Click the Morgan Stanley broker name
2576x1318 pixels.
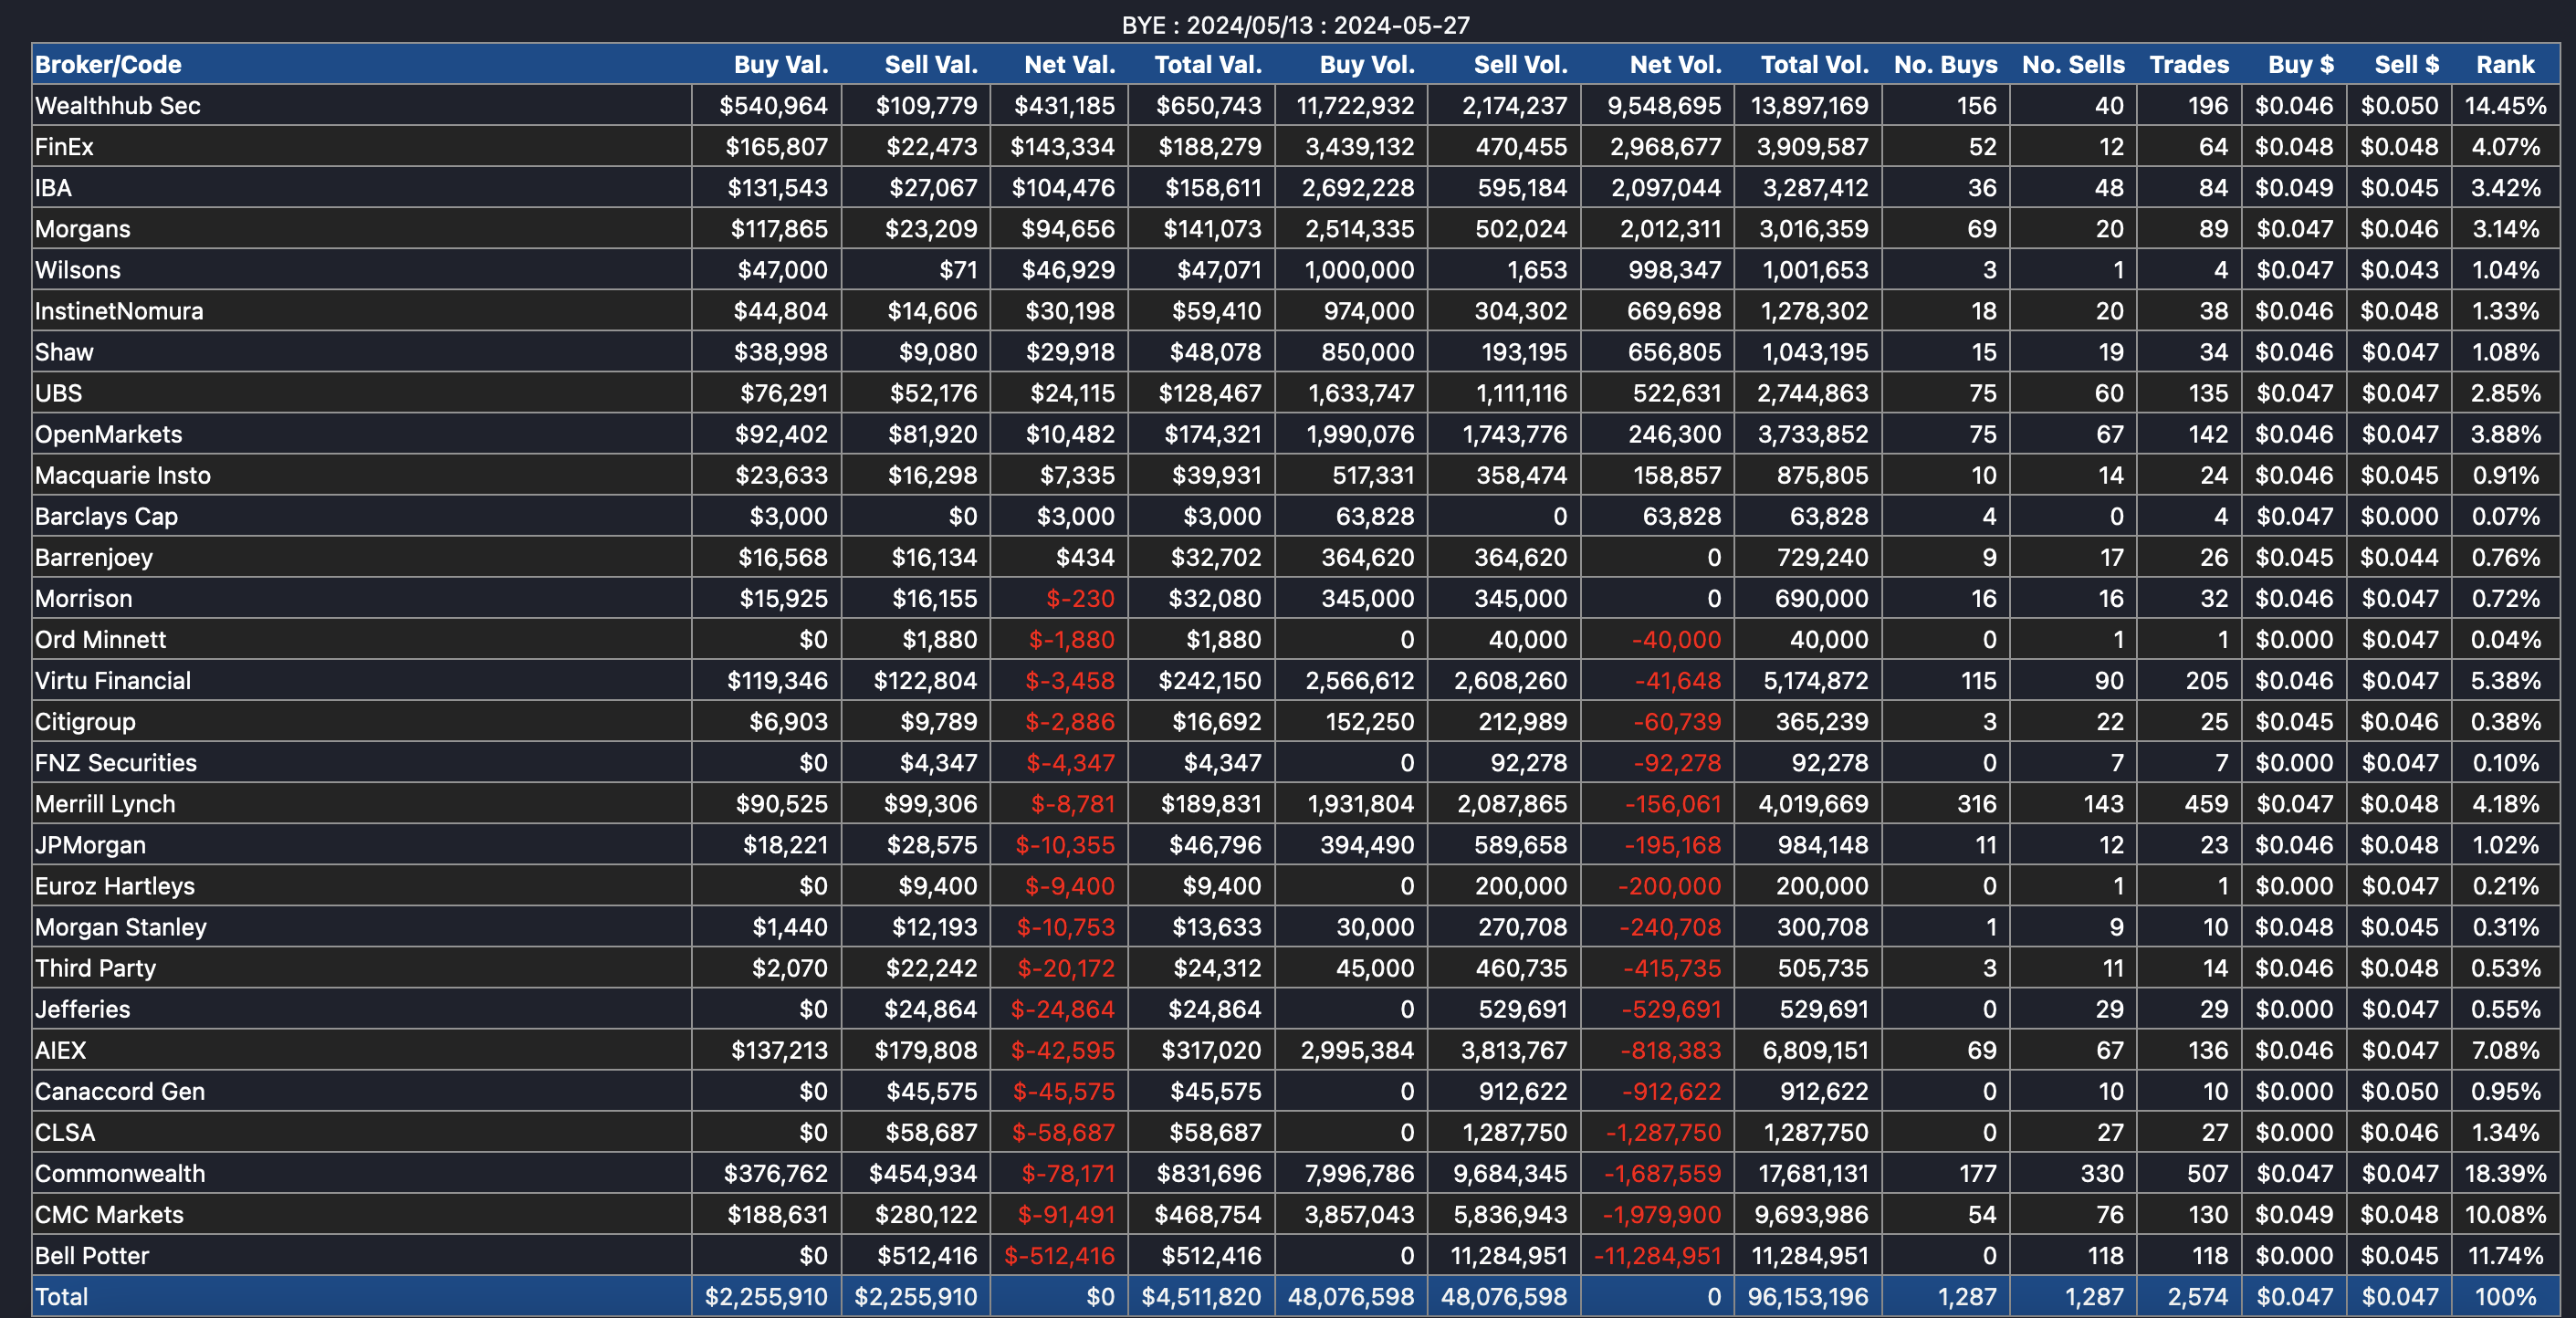pos(120,926)
